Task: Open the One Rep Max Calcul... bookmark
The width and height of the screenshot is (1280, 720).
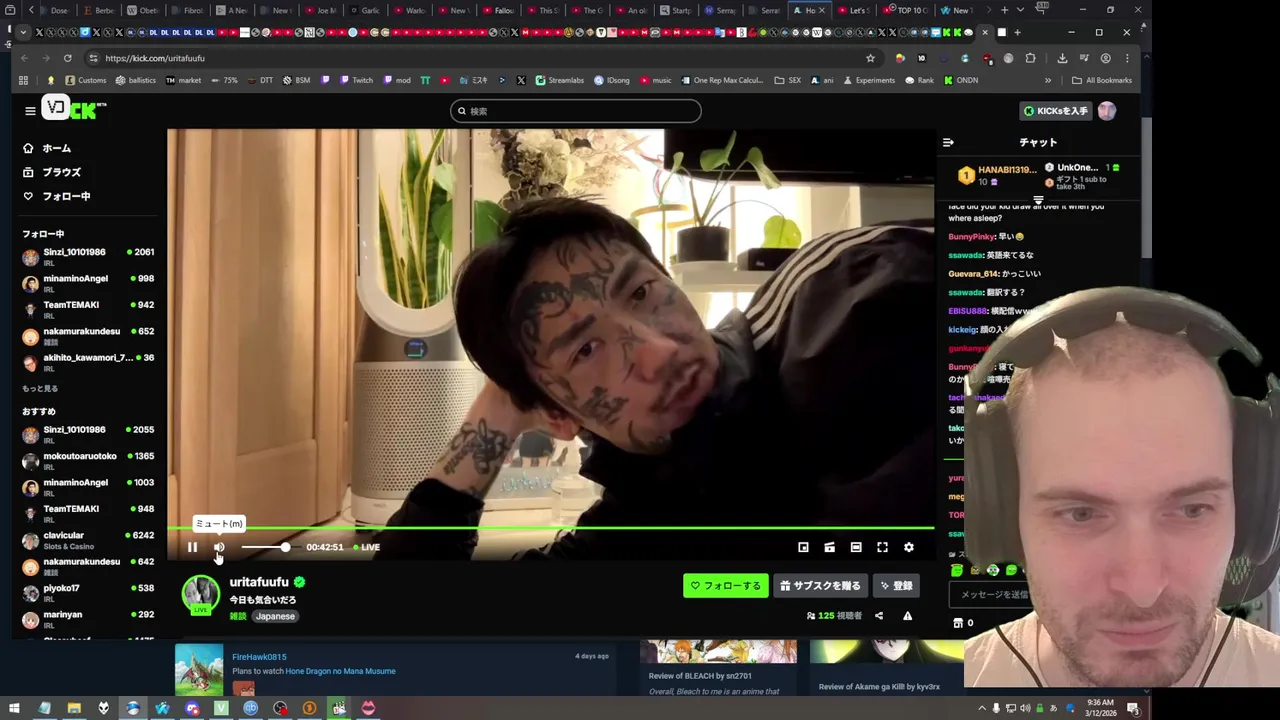Action: point(721,80)
